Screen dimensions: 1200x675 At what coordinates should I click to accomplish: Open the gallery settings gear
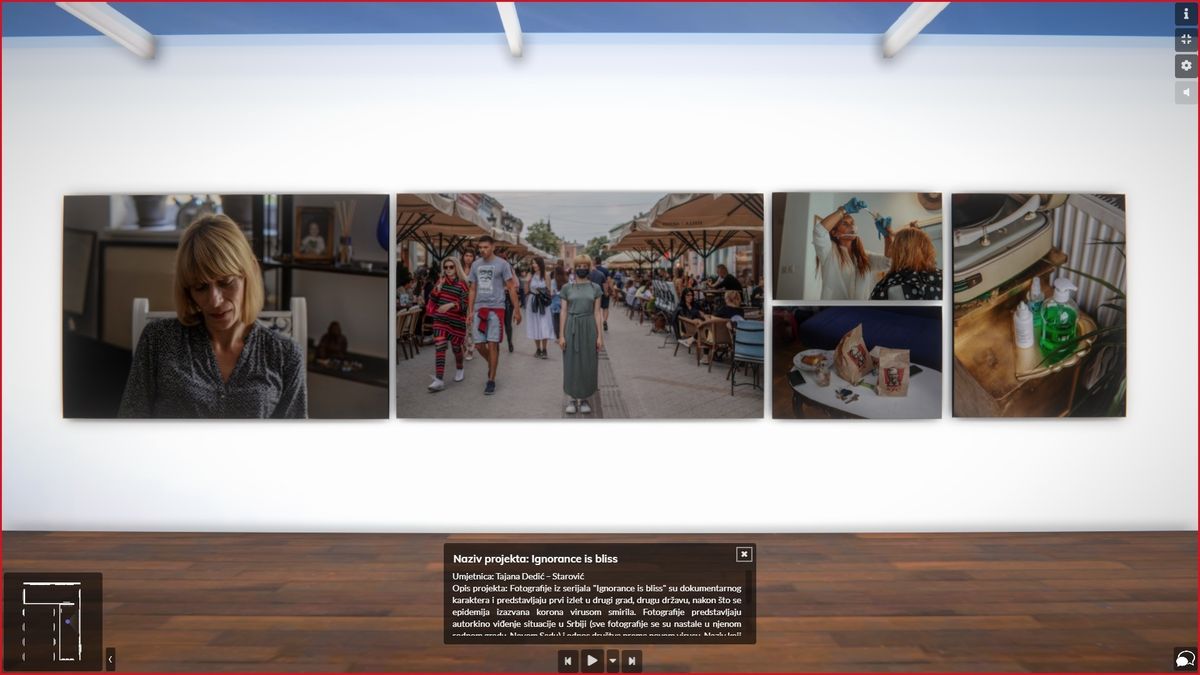(x=1185, y=65)
